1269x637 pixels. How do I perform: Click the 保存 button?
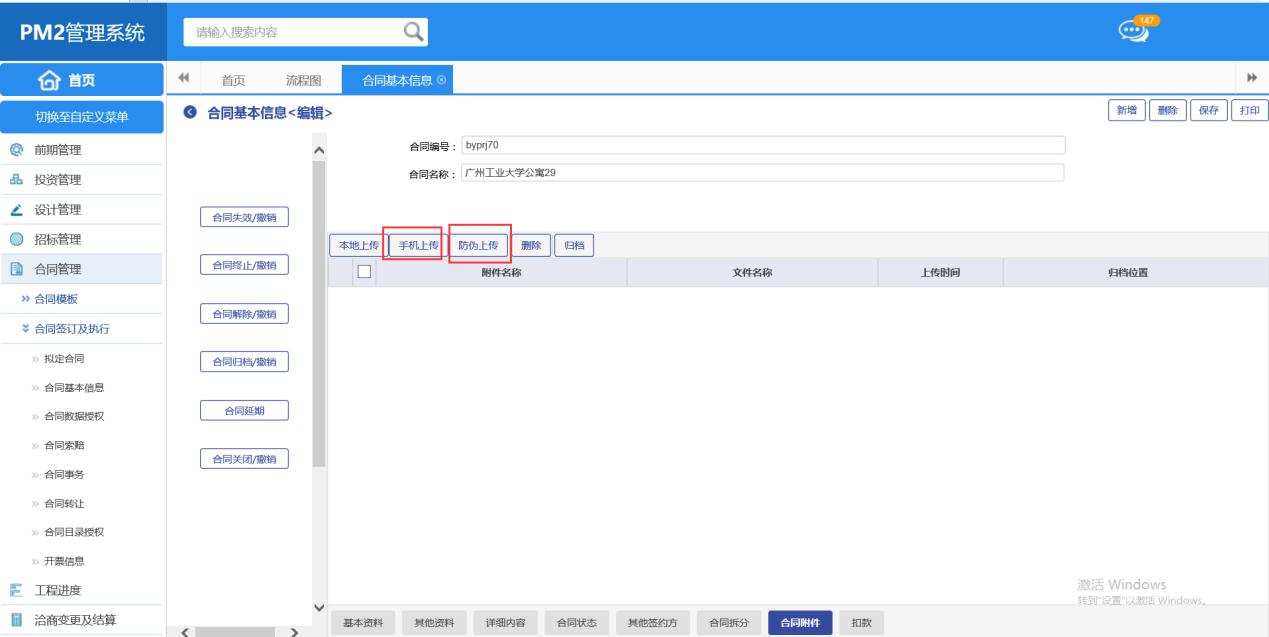pyautogui.click(x=1208, y=111)
